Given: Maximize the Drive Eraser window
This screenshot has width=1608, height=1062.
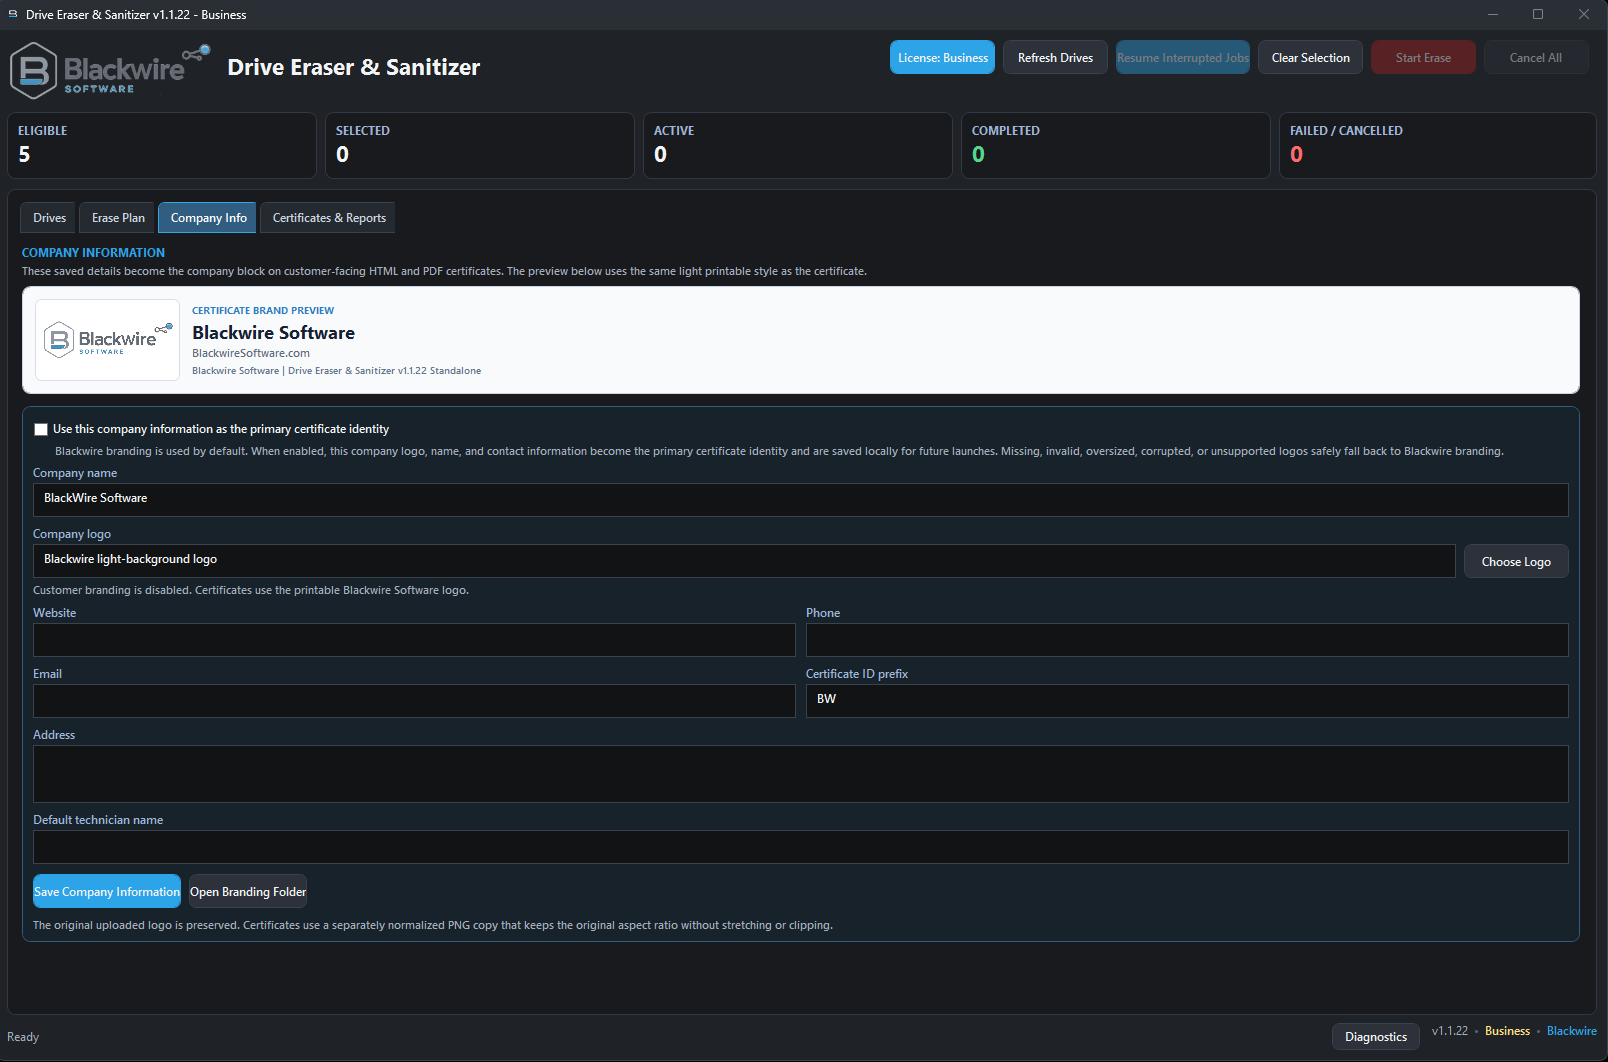Looking at the screenshot, I should pyautogui.click(x=1538, y=15).
